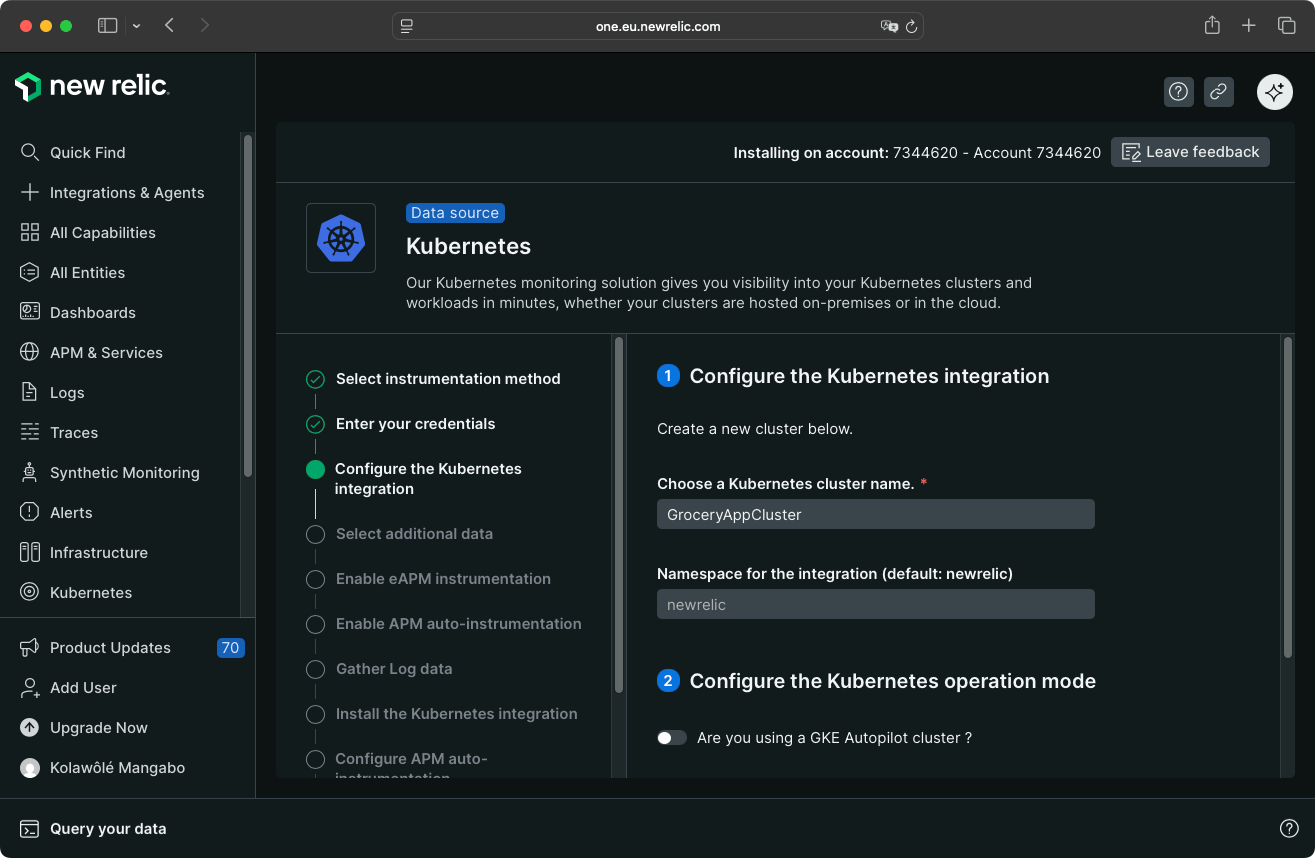Viewport: 1315px width, 858px height.
Task: Open Product Updates
Action: 110,647
